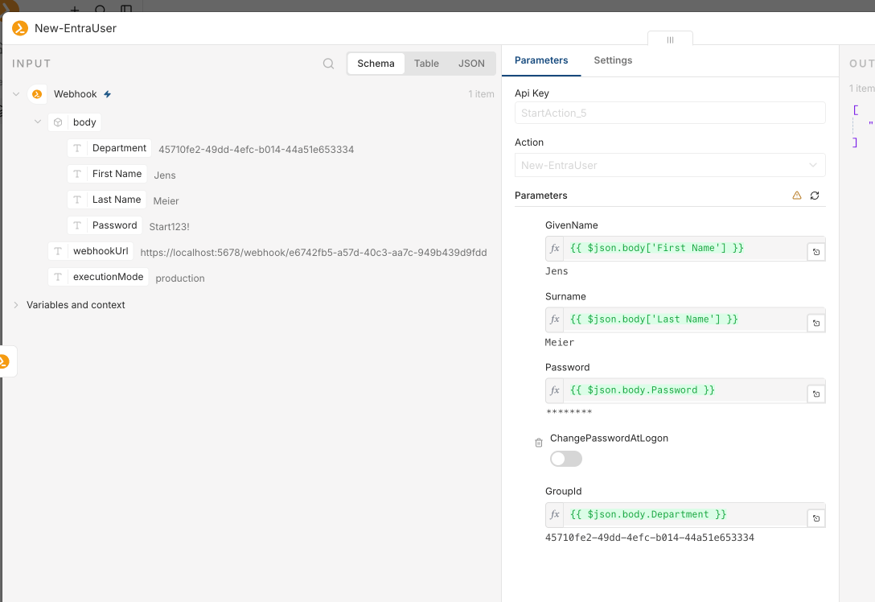The width and height of the screenshot is (875, 602).
Task: Click the webhook URL value text
Action: point(314,253)
